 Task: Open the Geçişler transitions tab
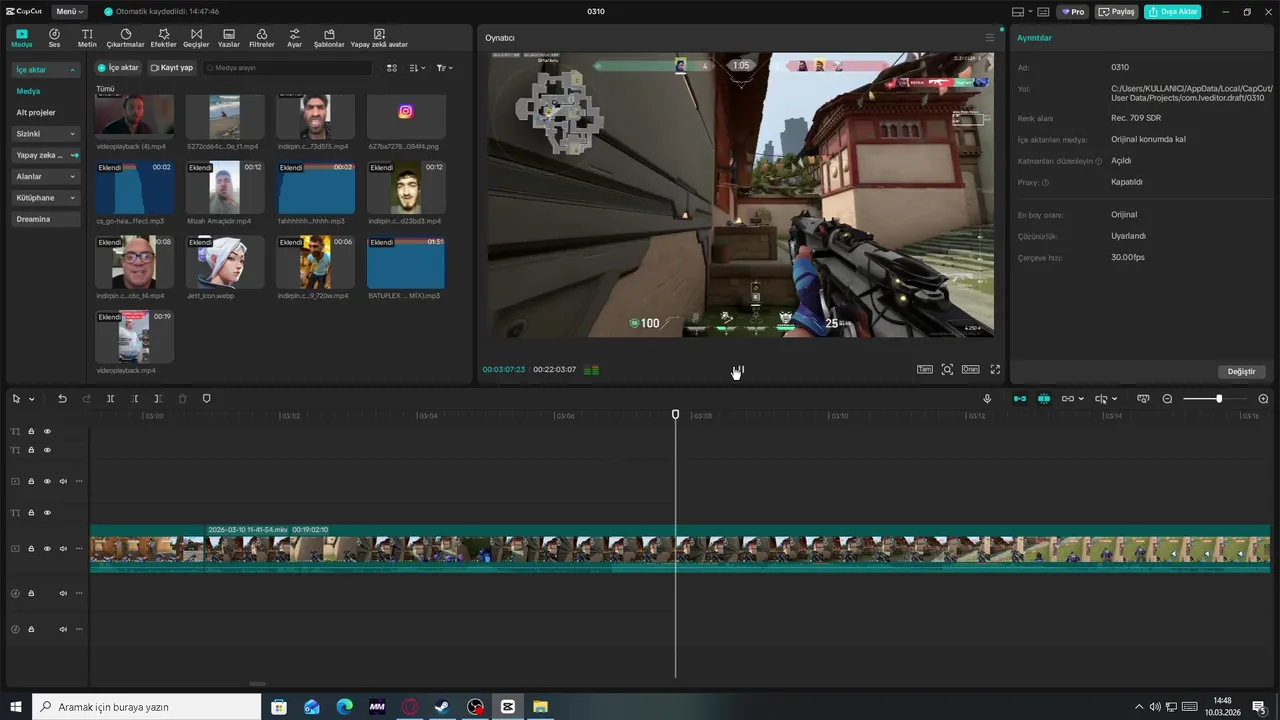pyautogui.click(x=196, y=38)
